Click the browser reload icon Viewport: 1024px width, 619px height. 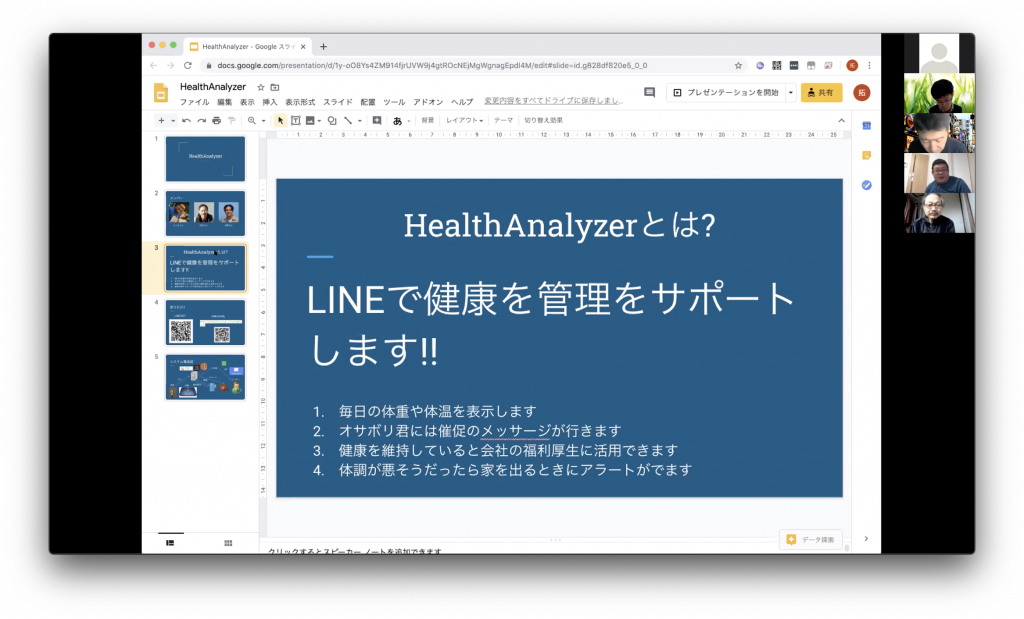click(x=187, y=65)
